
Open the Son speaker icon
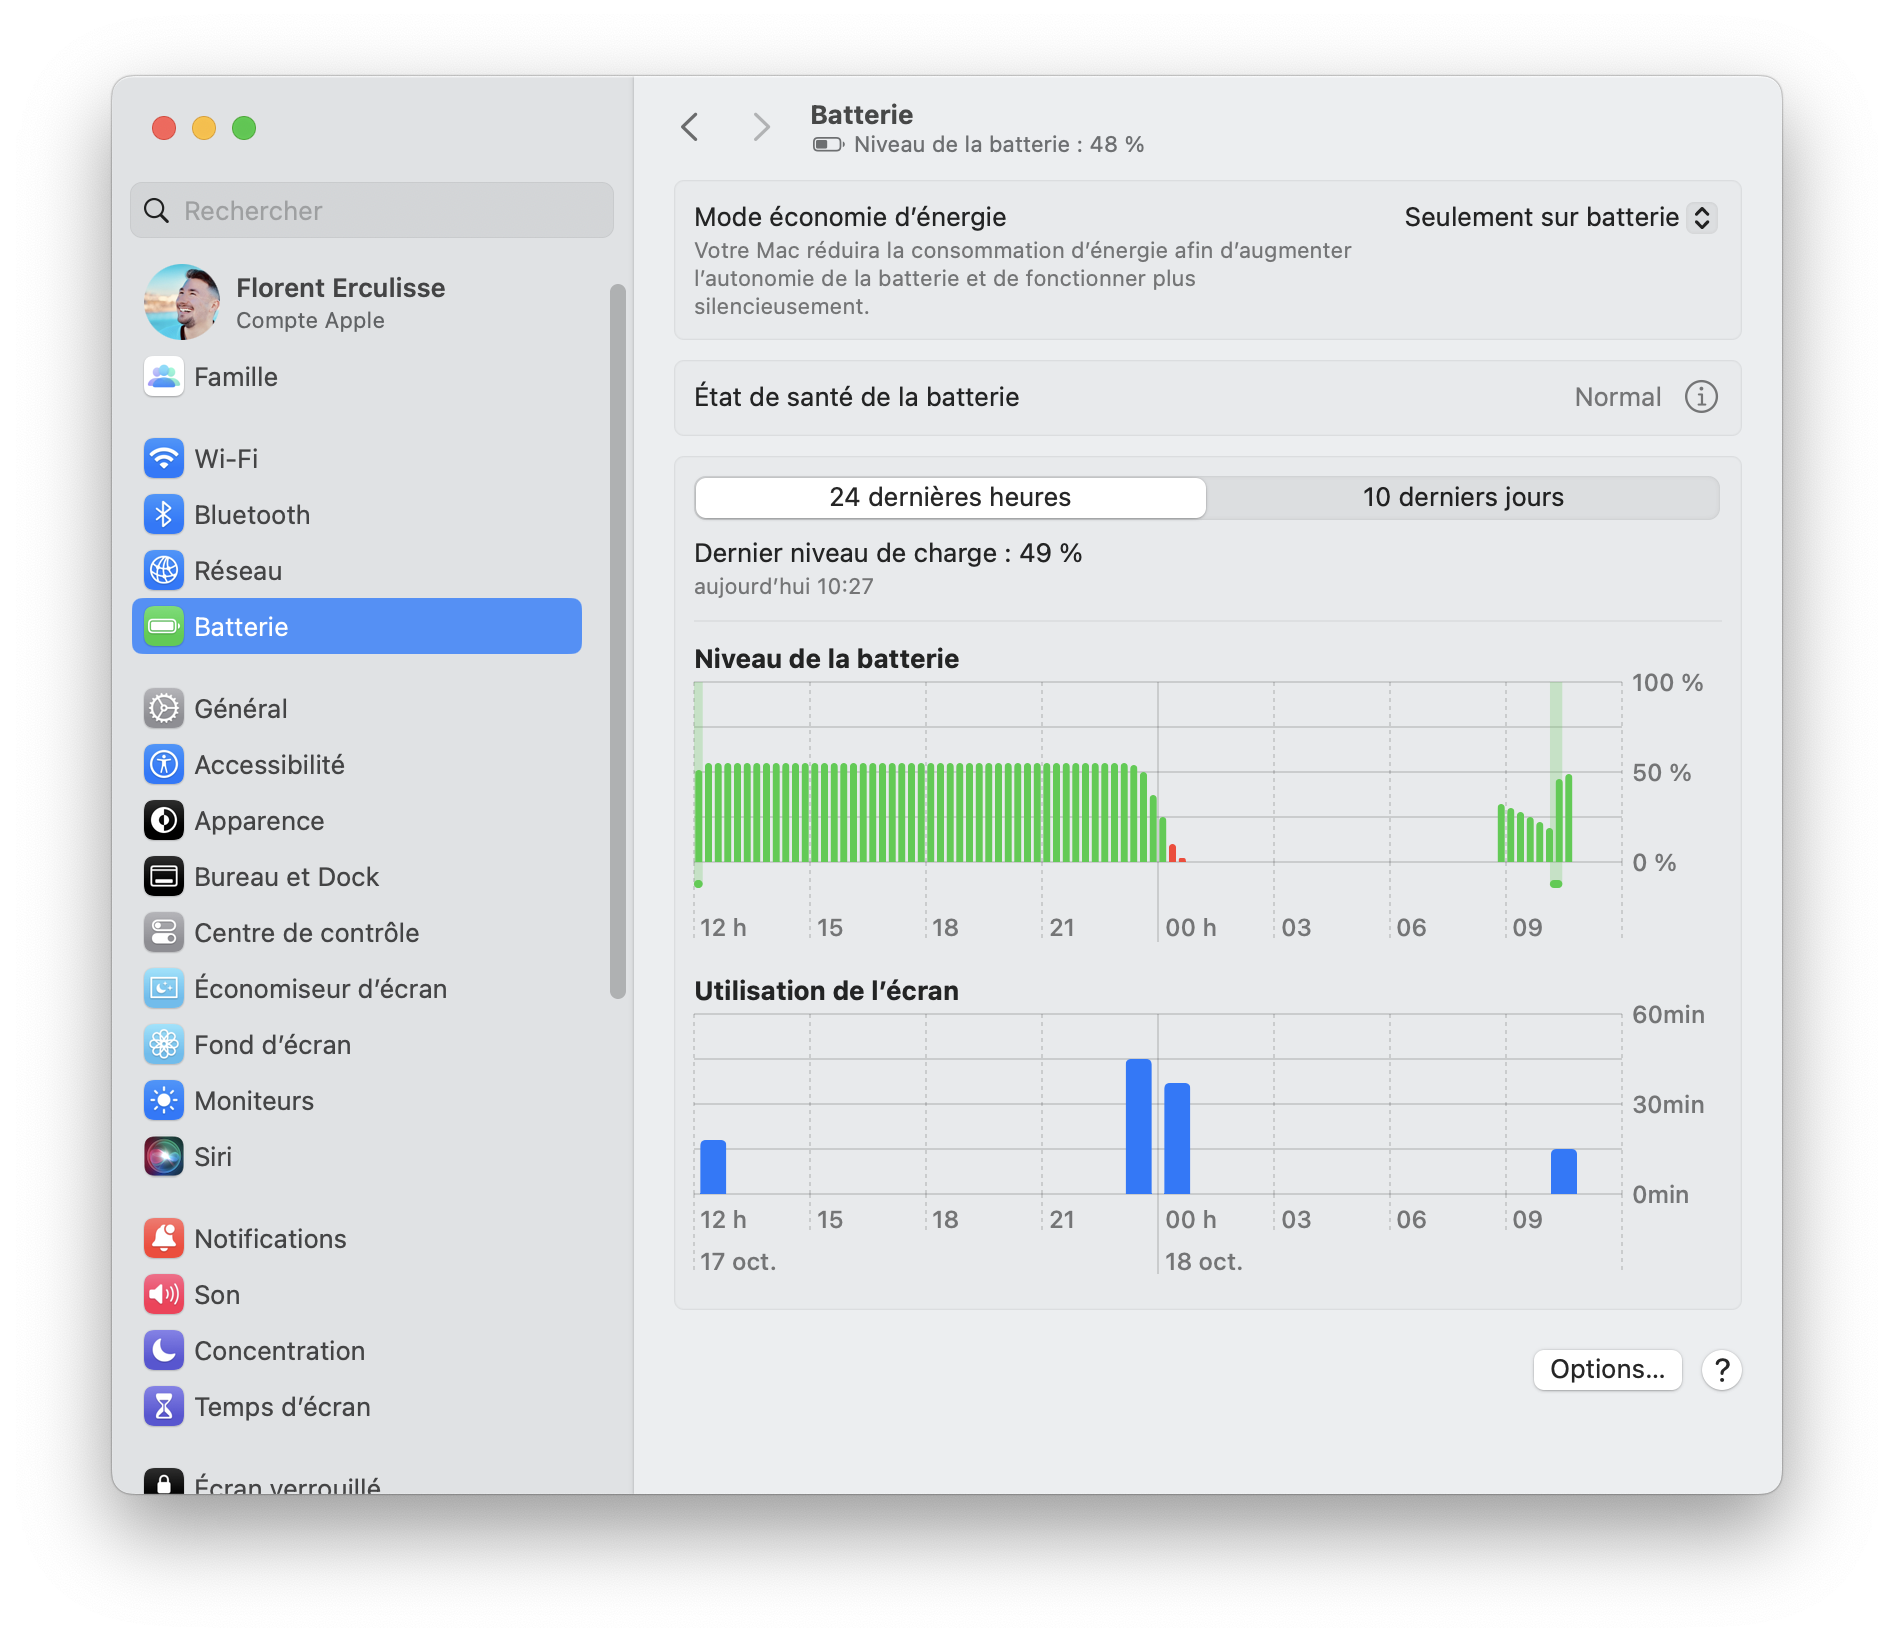(164, 1295)
